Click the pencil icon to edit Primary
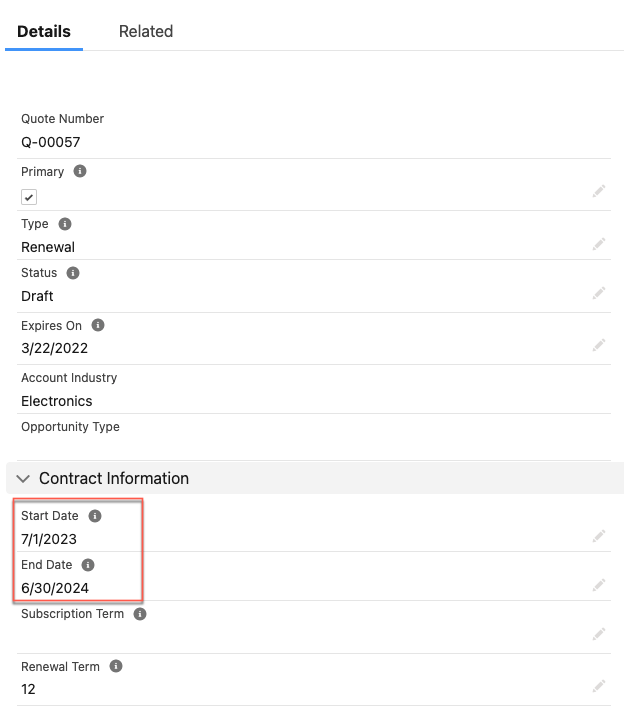624x706 pixels. tap(598, 190)
